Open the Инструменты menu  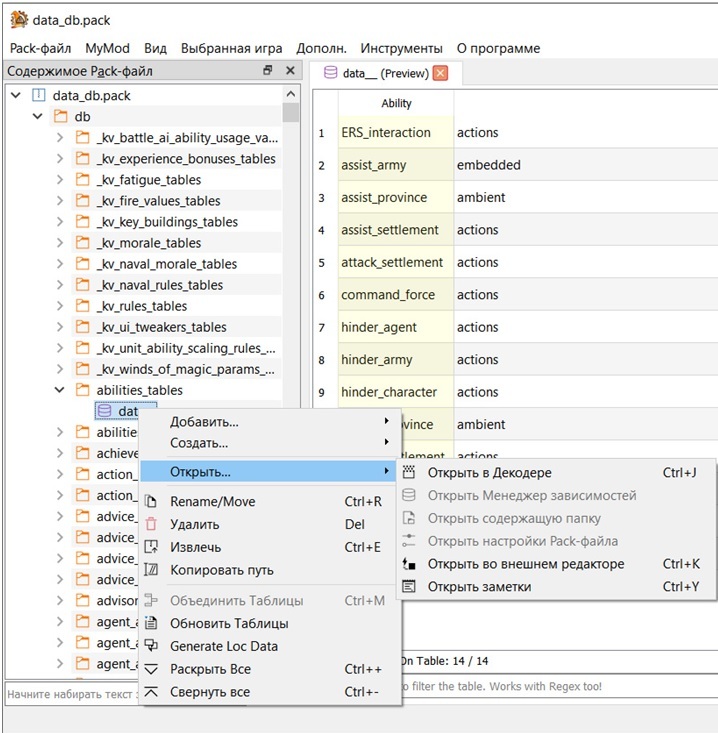tap(401, 48)
